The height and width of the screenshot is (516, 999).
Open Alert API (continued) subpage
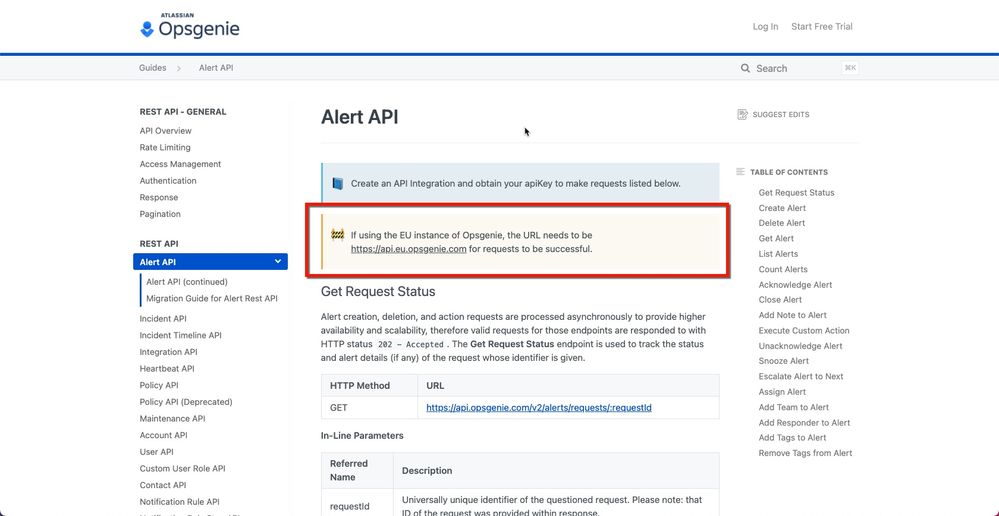pos(187,282)
